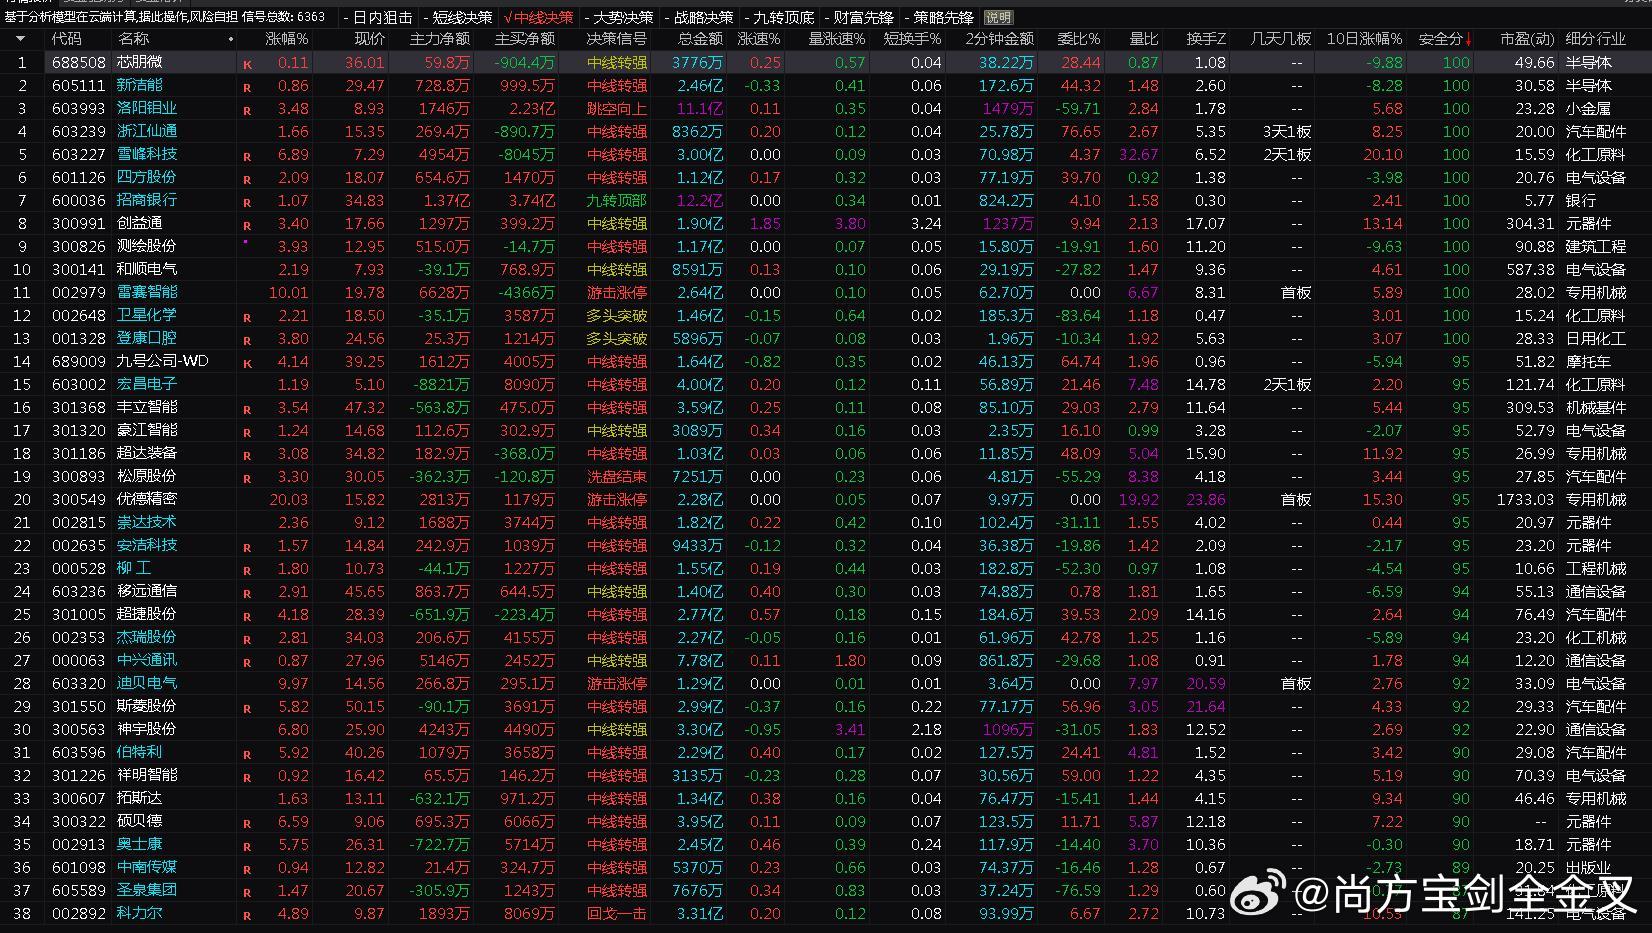Click the R marker in the 科力尔 row
This screenshot has width=1652, height=933.
[x=247, y=915]
